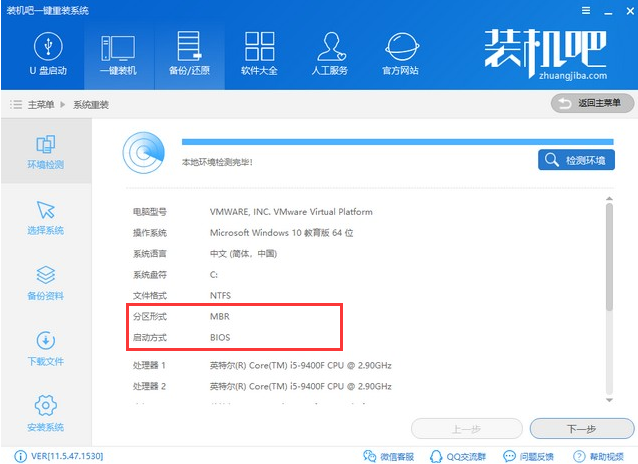Open the 备份资料 sidebar step
Image resolution: width=638 pixels, height=464 pixels.
[x=45, y=282]
